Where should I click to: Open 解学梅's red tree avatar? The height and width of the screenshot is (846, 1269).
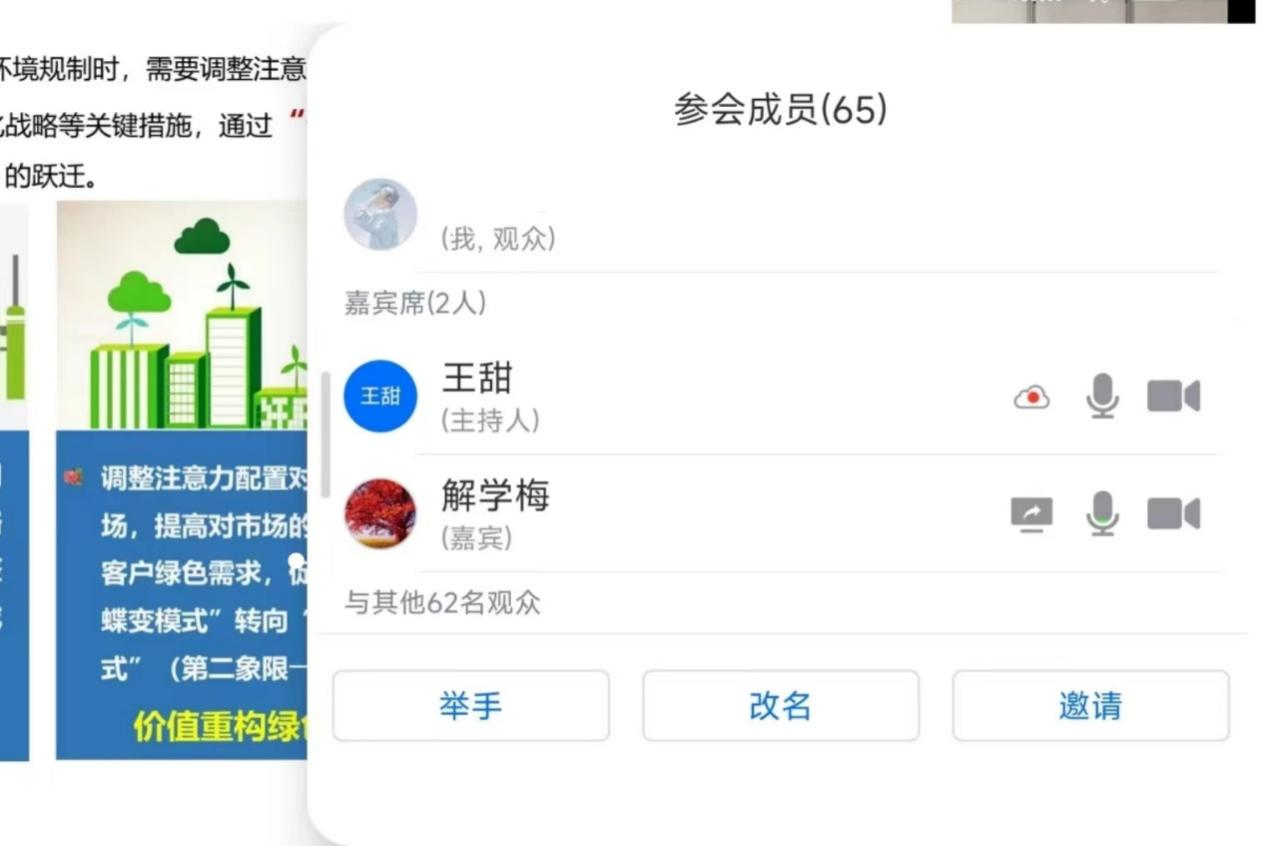click(380, 514)
